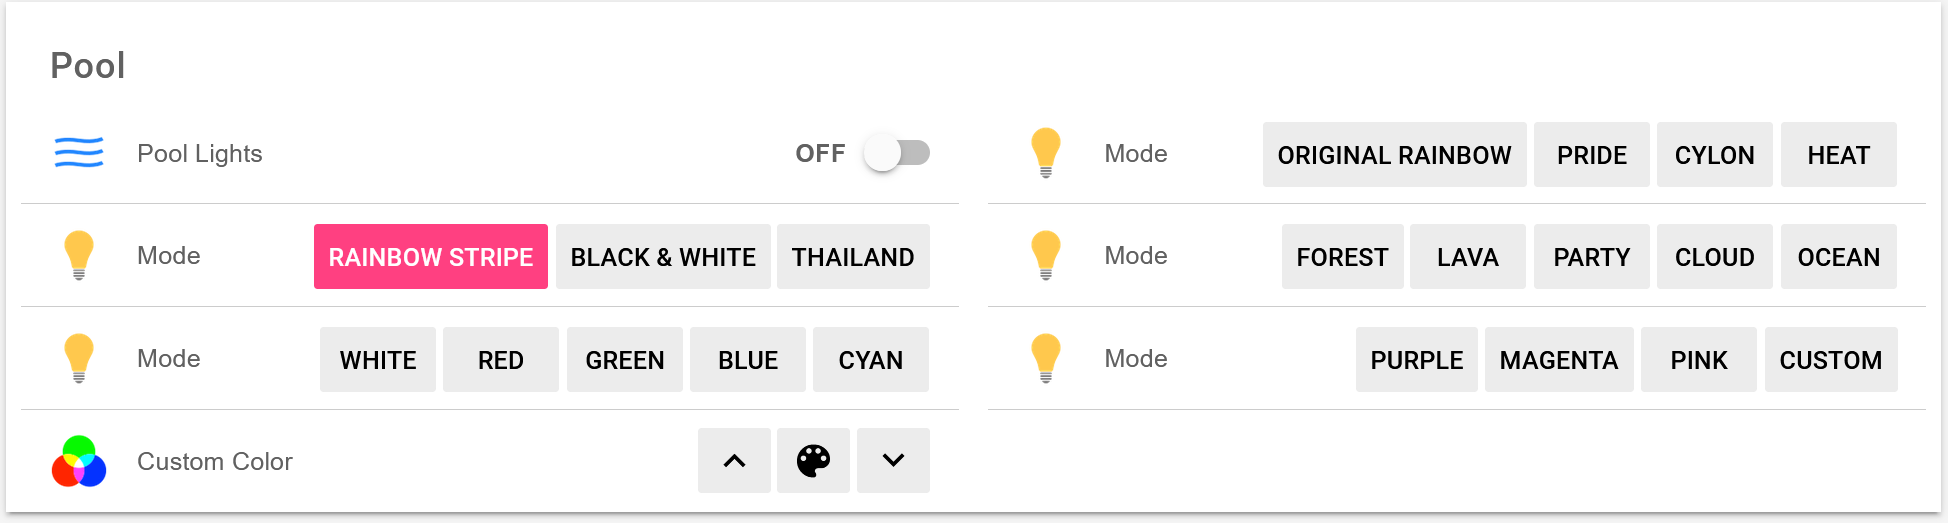
Task: Switch to the Ocean mode
Action: tap(1838, 257)
